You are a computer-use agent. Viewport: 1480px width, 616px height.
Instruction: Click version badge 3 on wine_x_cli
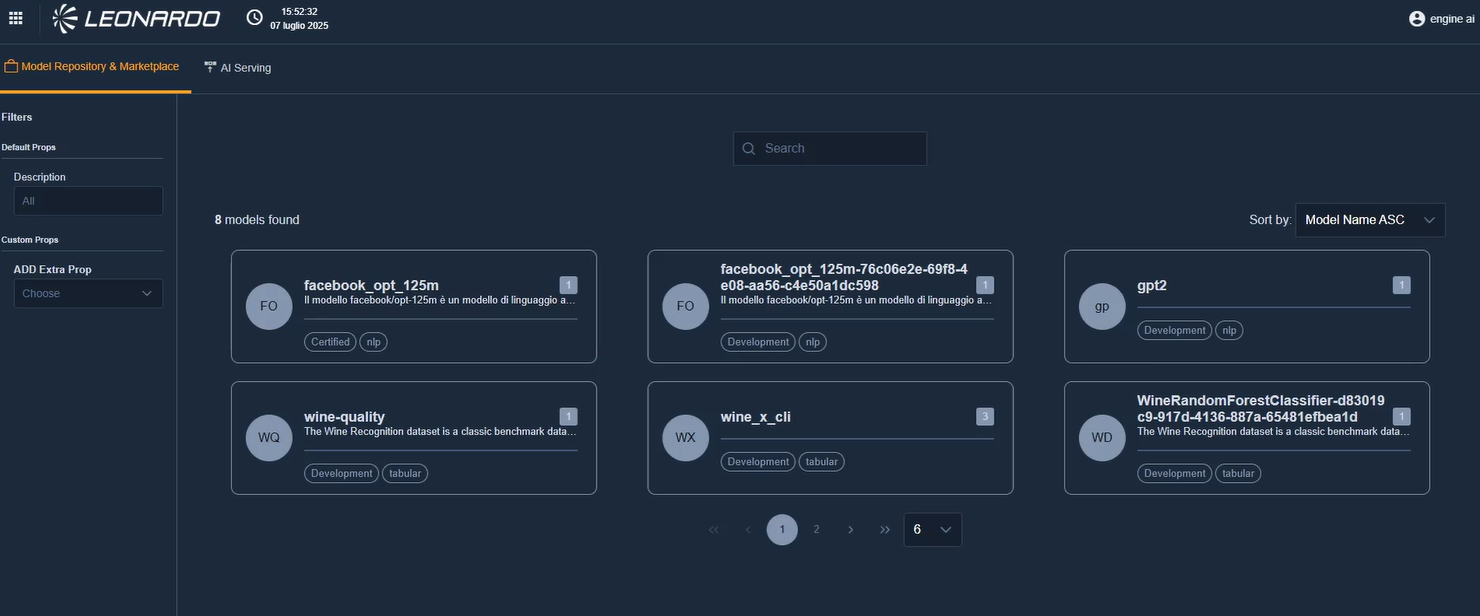[985, 416]
